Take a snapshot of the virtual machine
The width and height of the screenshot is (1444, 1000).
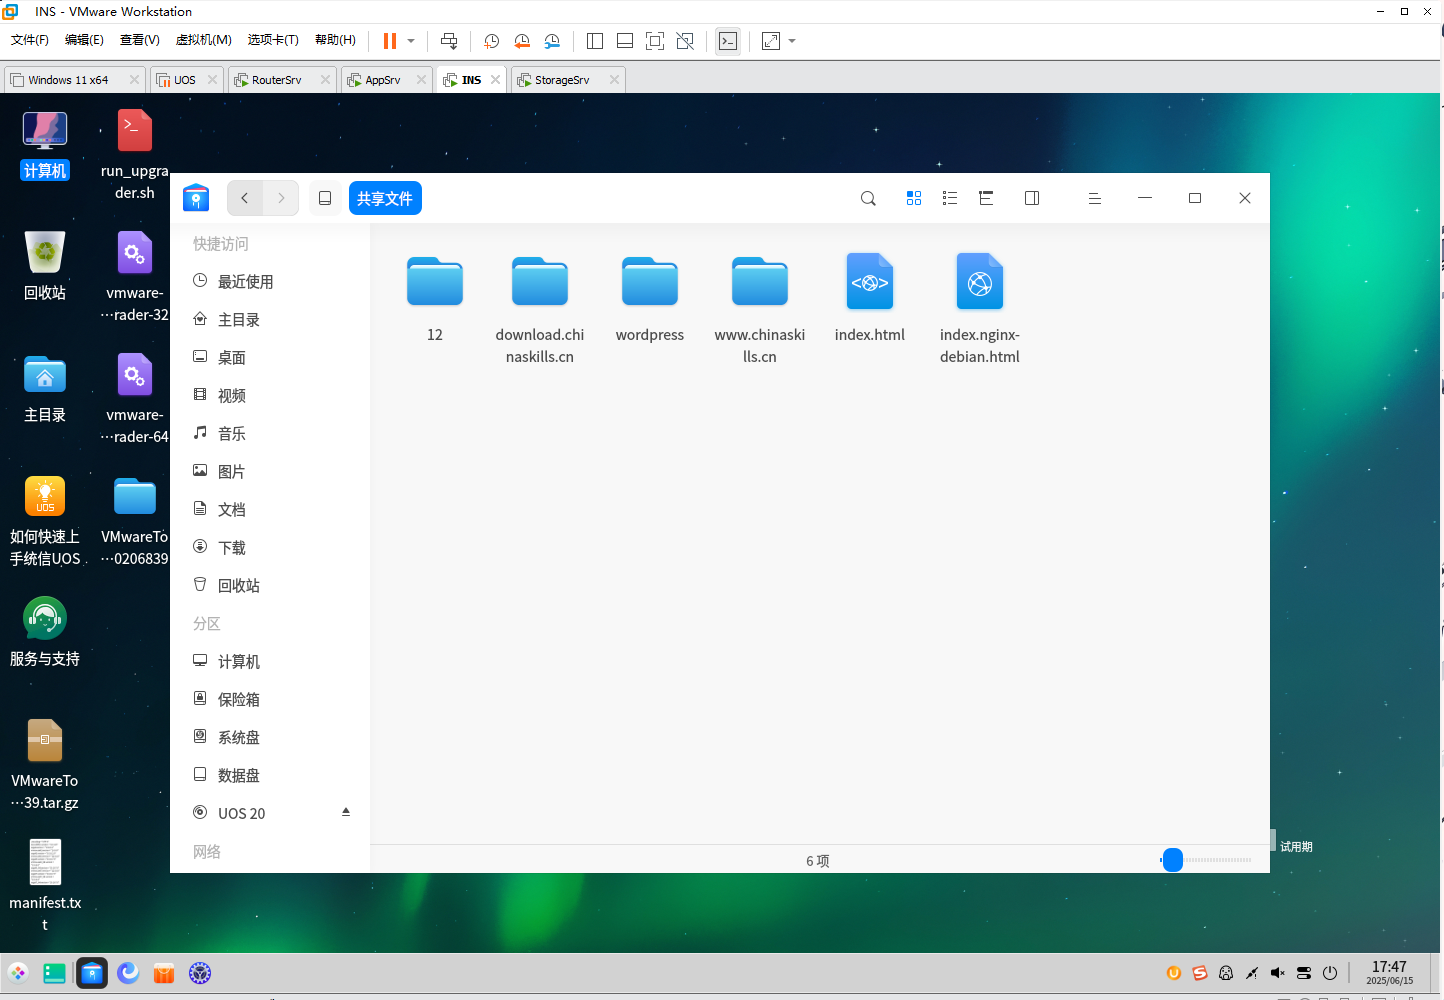(491, 41)
